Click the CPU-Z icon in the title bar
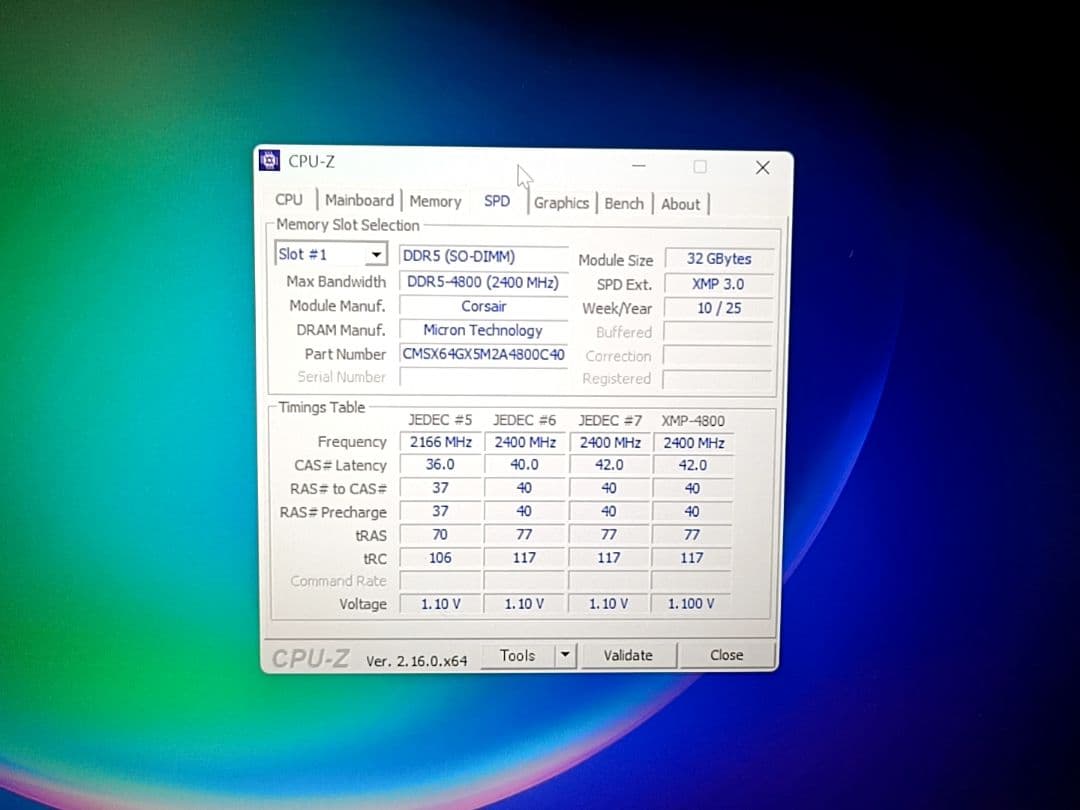The width and height of the screenshot is (1080, 810). click(x=269, y=159)
